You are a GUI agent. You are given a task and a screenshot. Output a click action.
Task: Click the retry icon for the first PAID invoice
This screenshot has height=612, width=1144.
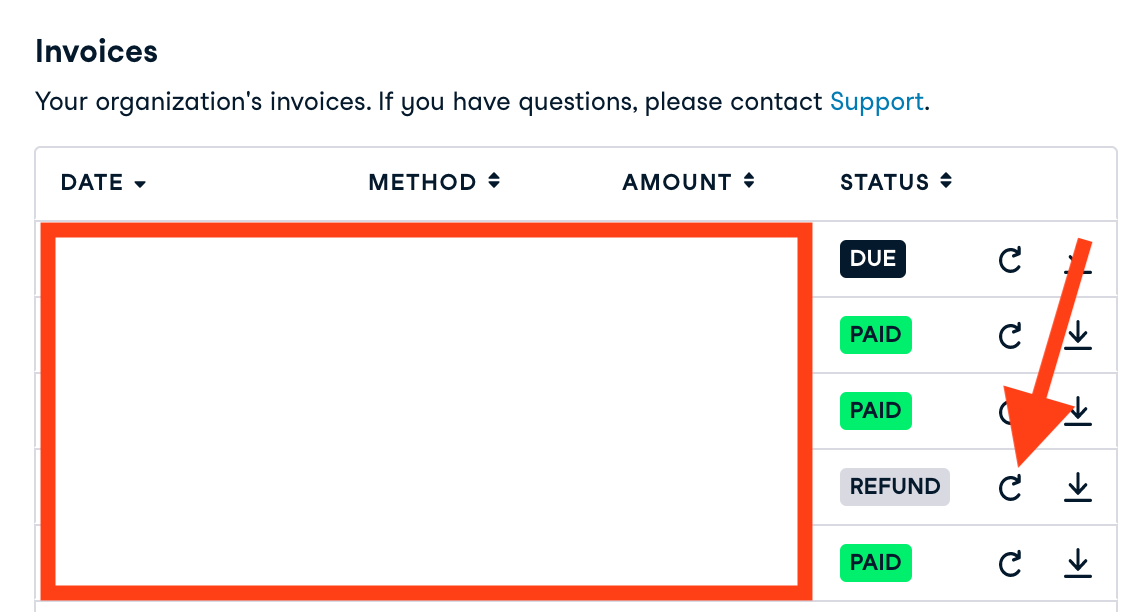(1011, 336)
